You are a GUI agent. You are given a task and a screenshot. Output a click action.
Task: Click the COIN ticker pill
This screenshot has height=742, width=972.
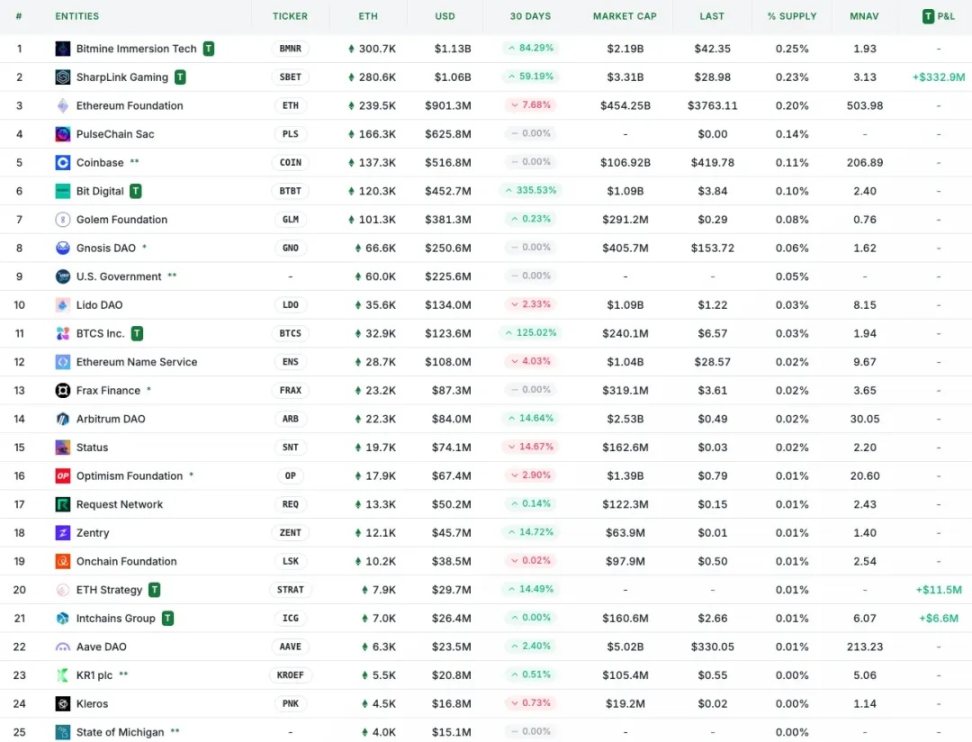pos(290,162)
